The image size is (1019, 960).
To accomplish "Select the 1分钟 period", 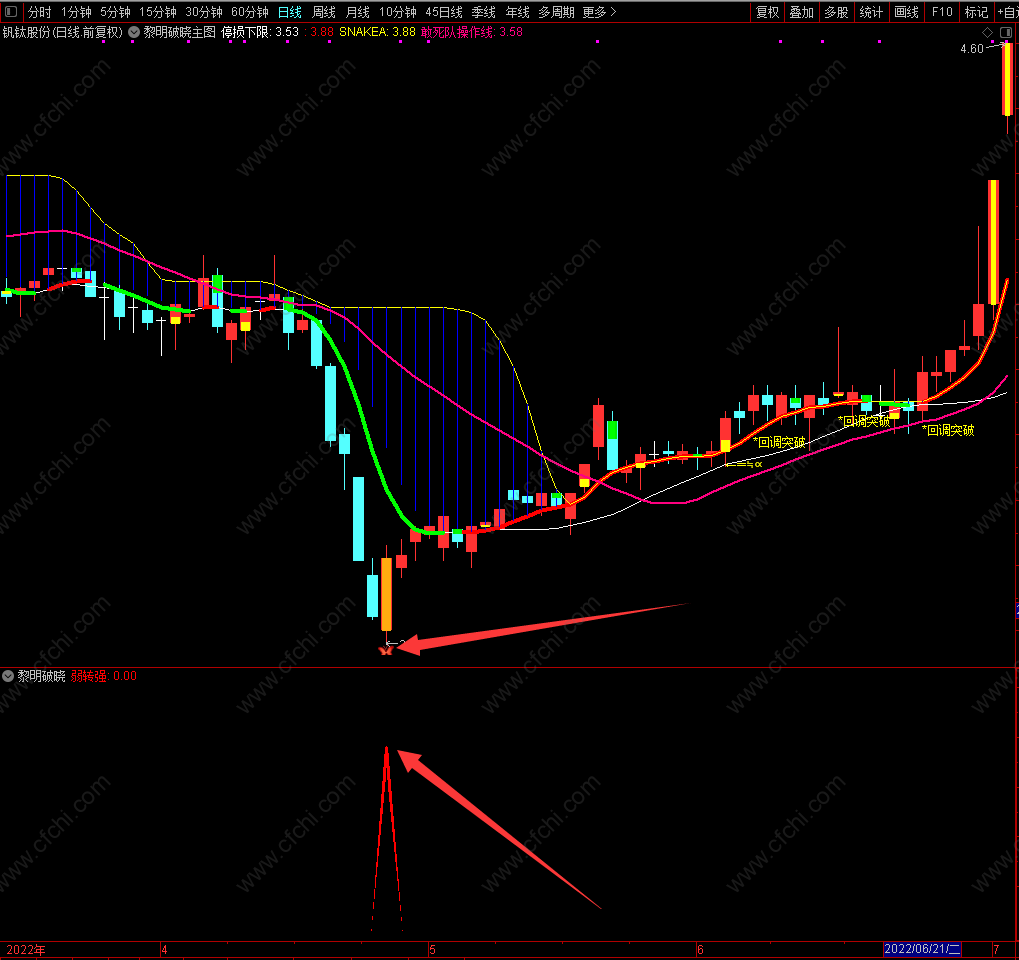I will (x=76, y=12).
